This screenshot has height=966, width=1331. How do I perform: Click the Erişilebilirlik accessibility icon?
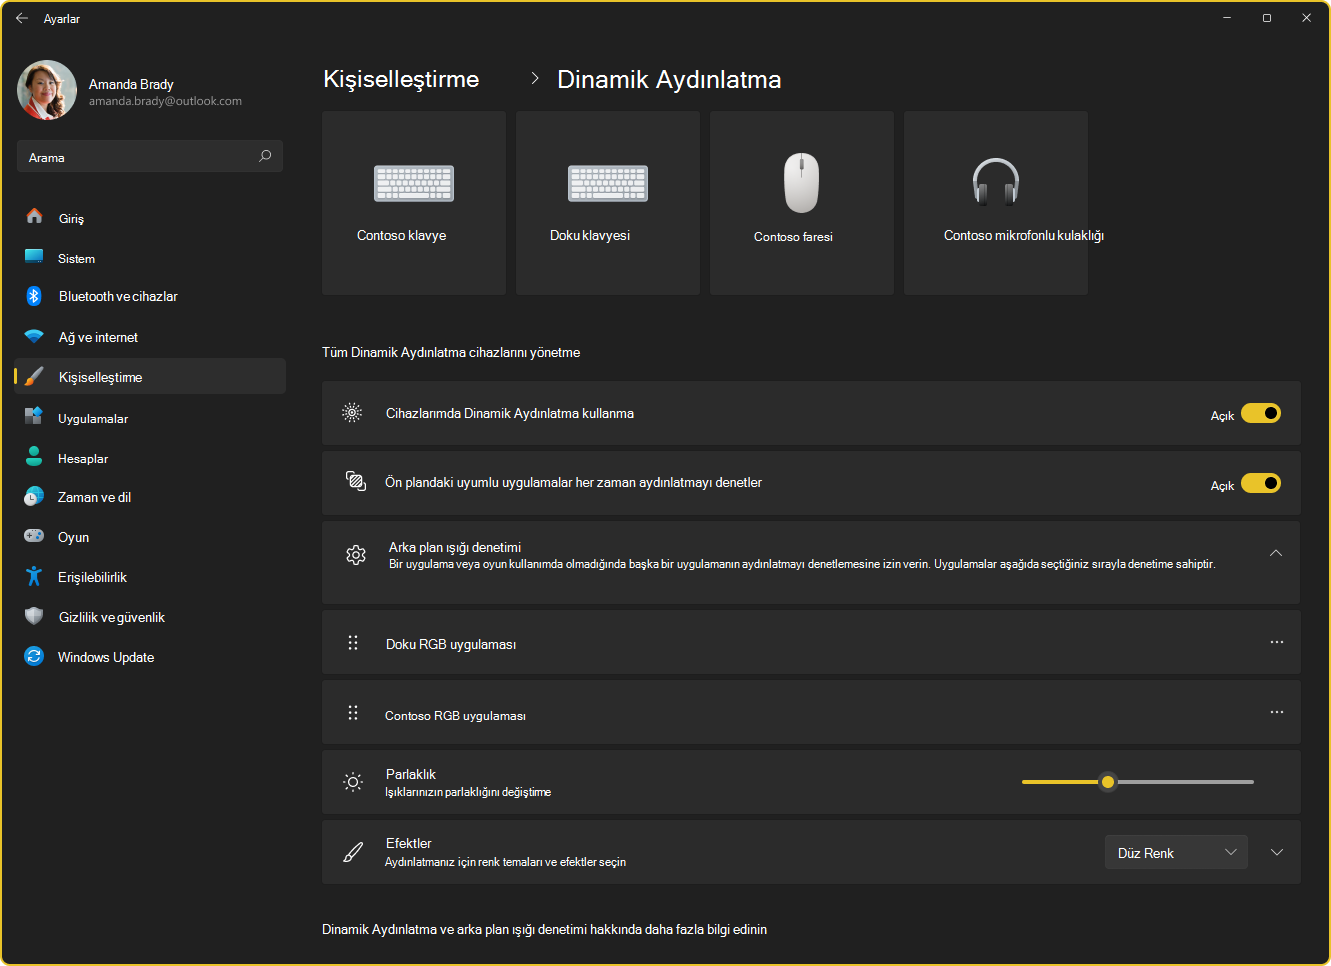tap(34, 576)
